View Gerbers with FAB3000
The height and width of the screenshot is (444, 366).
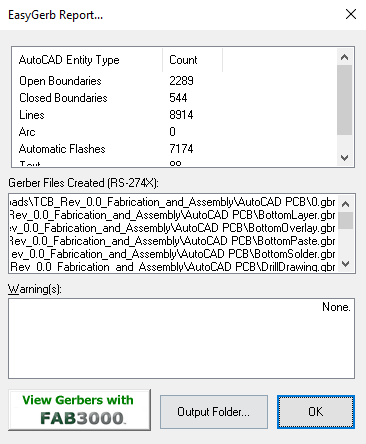pyautogui.click(x=79, y=410)
